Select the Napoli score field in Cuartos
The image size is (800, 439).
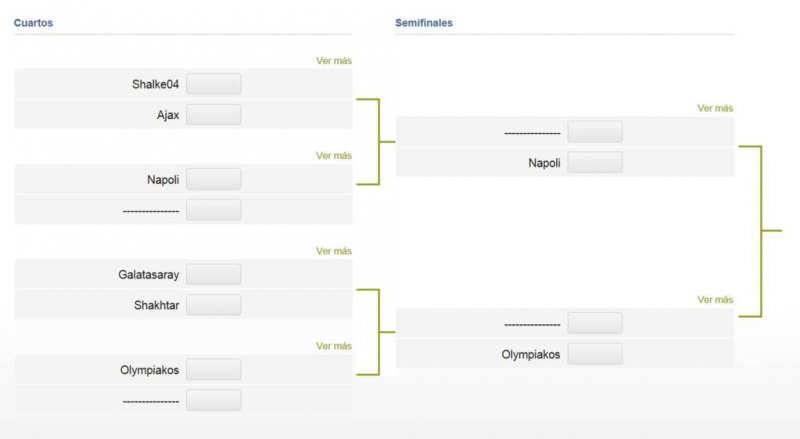pos(214,179)
